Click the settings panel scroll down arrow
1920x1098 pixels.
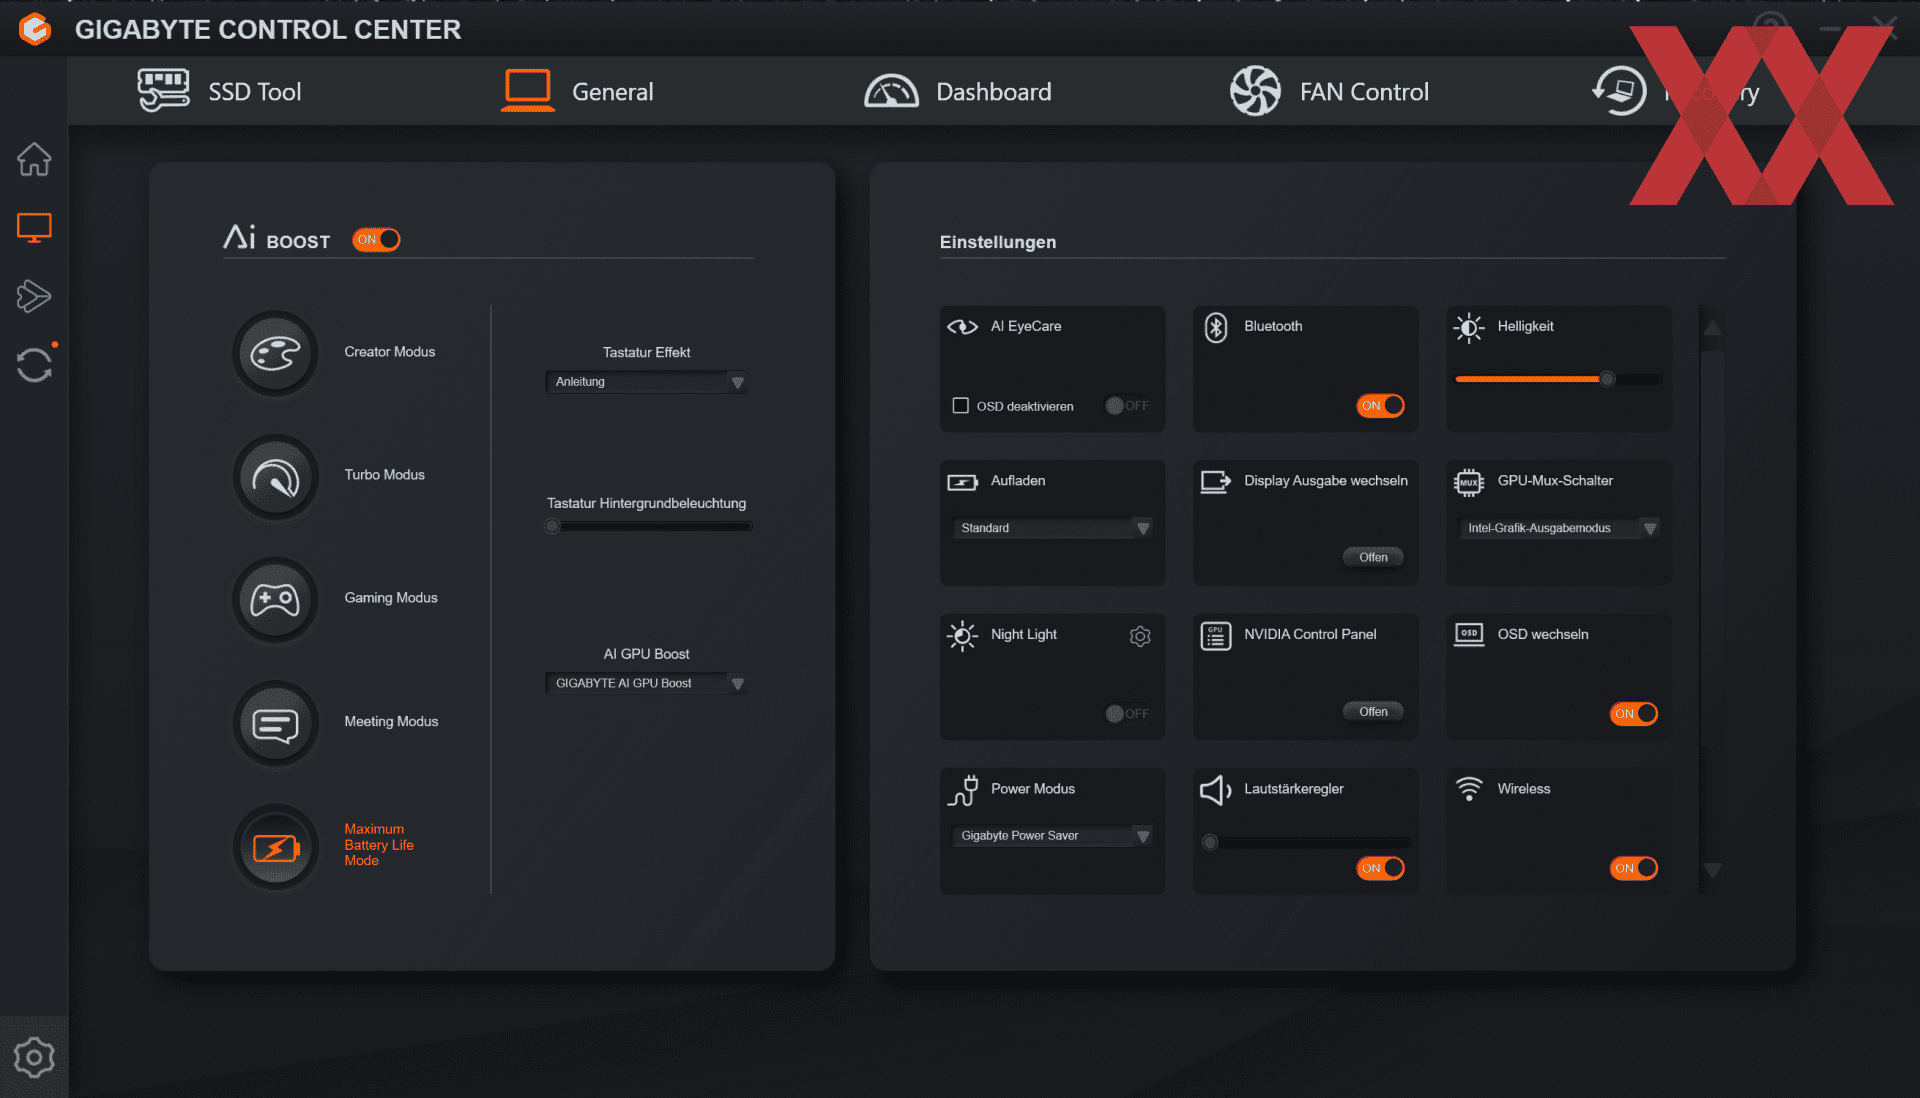tap(1712, 870)
